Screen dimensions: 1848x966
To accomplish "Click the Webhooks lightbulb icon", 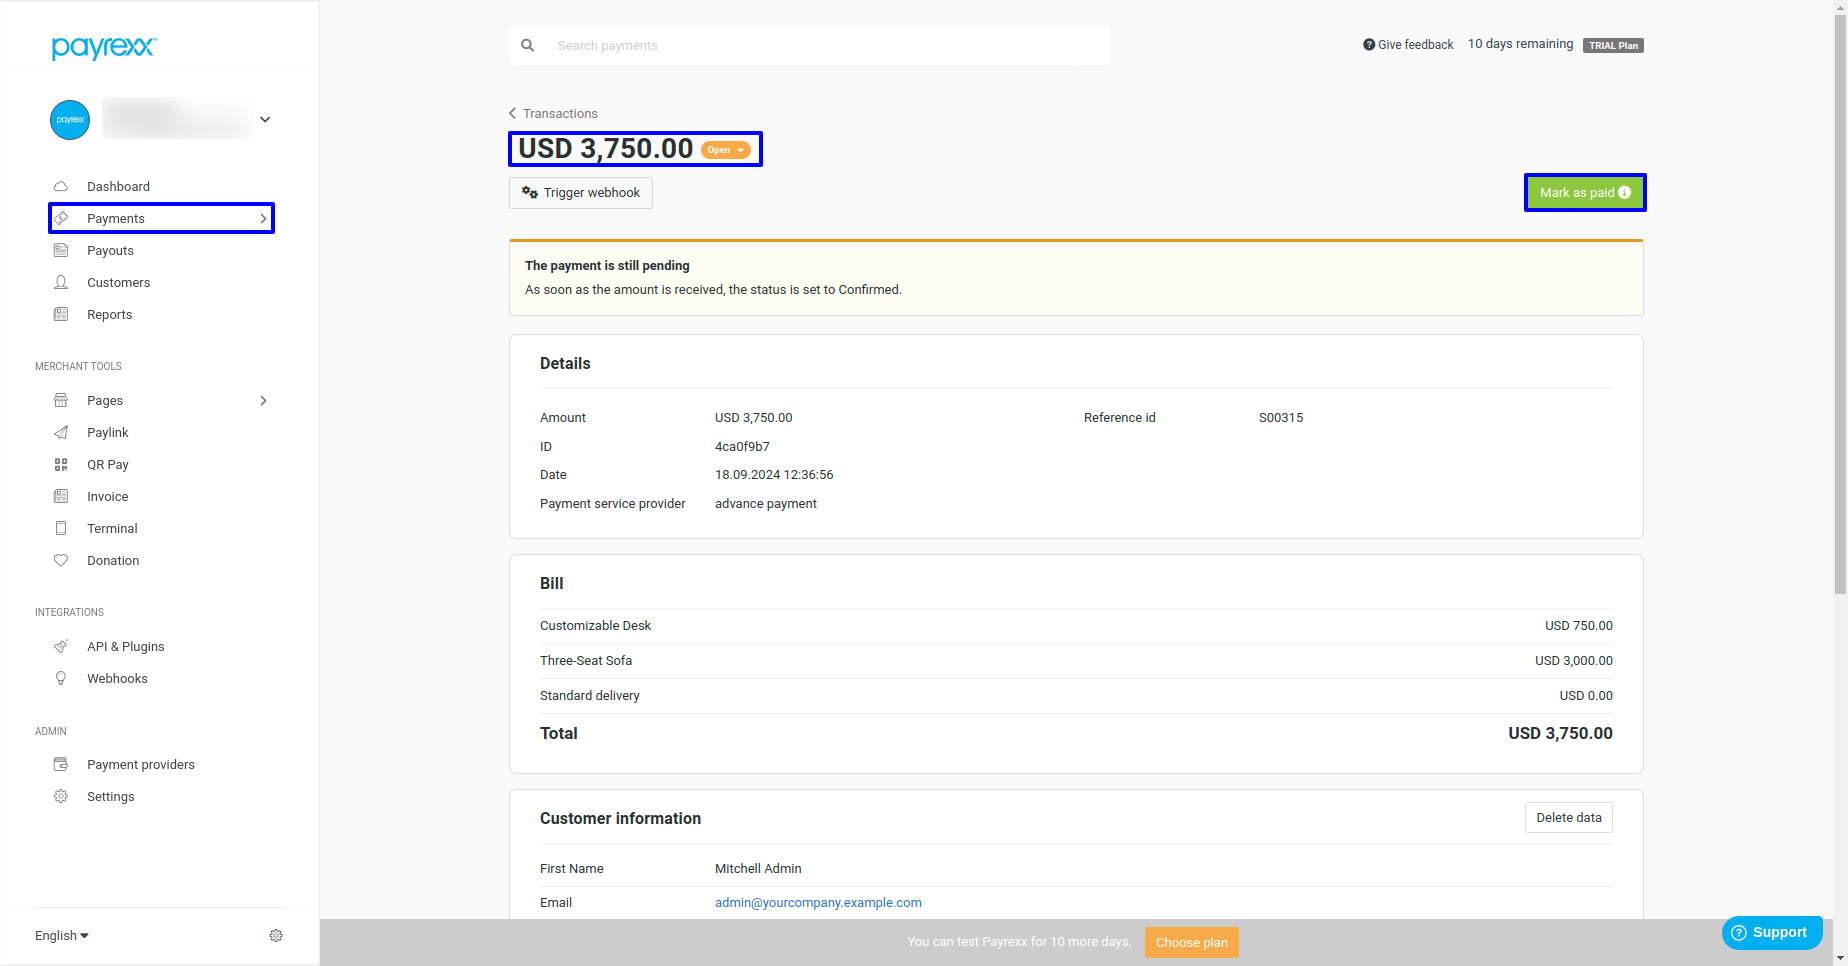I will tap(61, 679).
